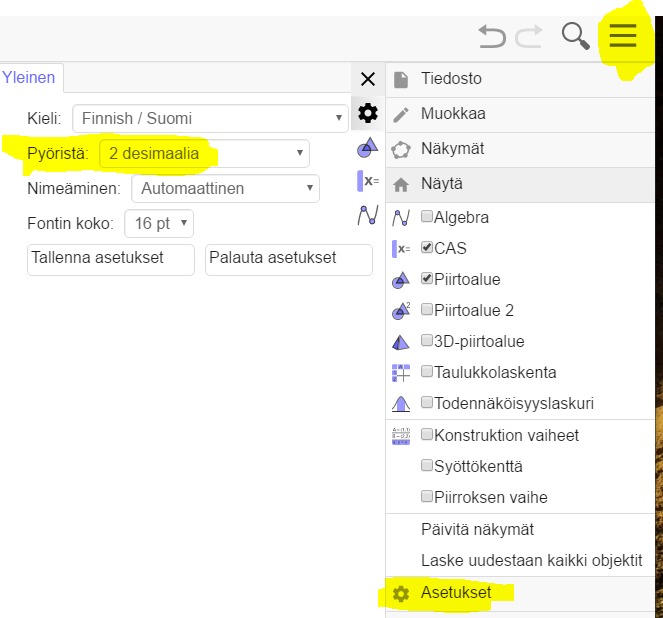
Task: Open CAS settings icon in sidebar
Action: coord(368,181)
